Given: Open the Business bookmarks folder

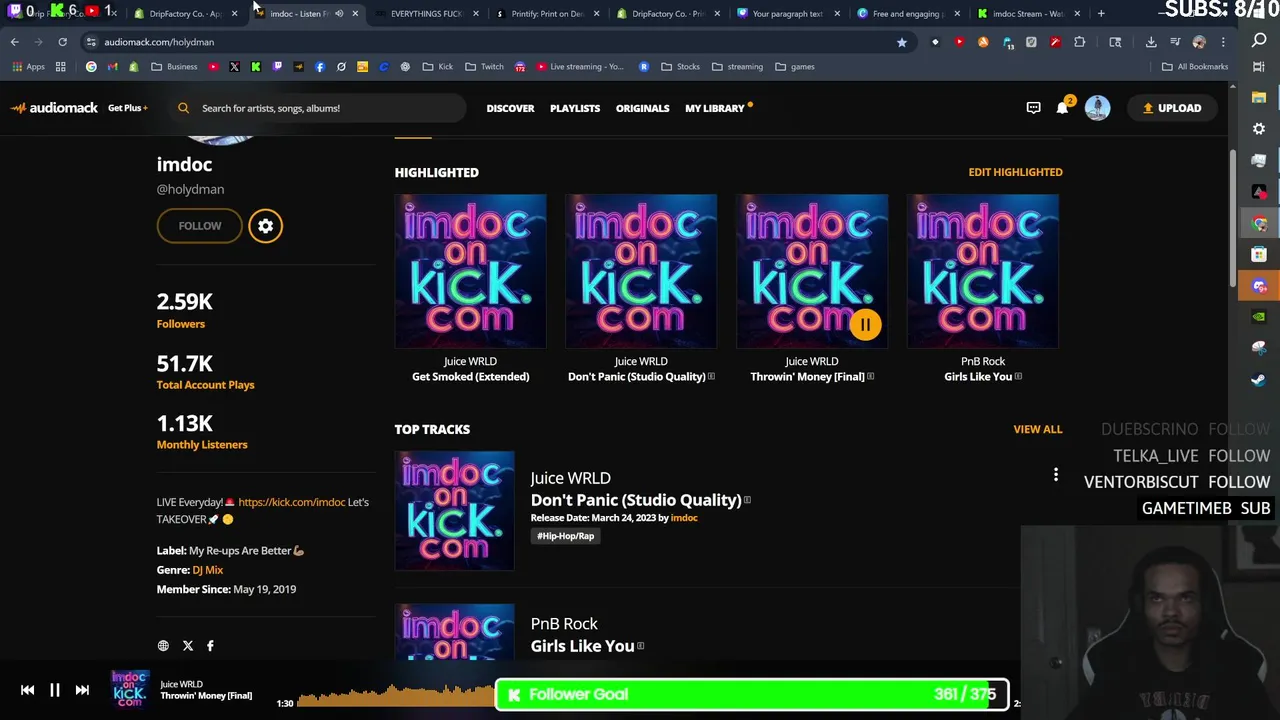Looking at the screenshot, I should click(174, 67).
